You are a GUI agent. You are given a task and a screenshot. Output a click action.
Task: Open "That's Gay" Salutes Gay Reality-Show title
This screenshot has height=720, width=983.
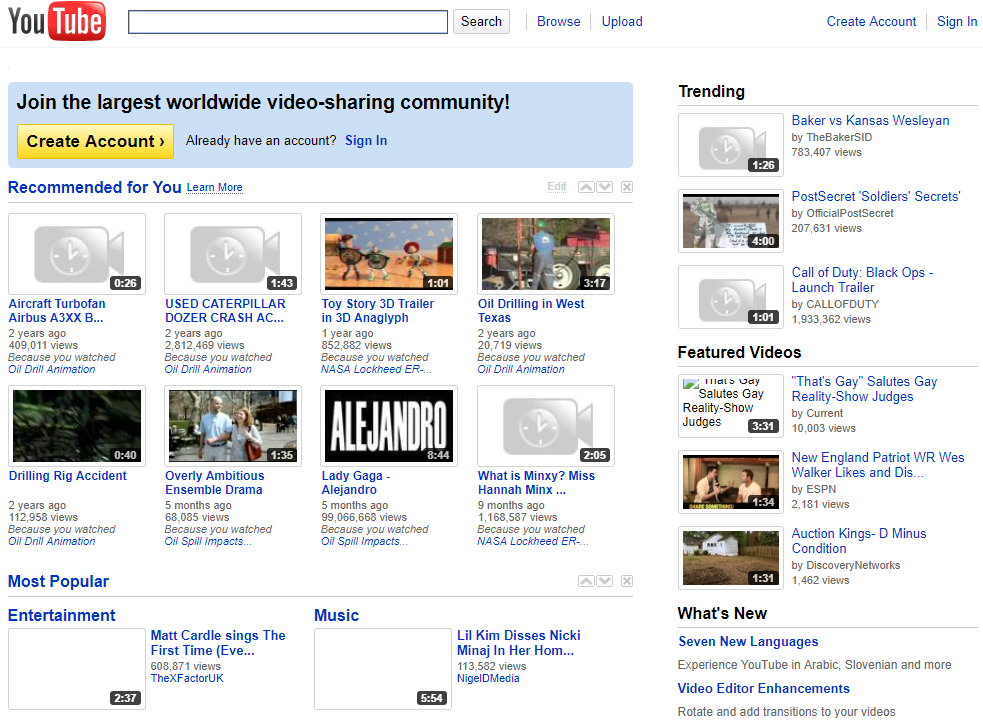click(864, 389)
